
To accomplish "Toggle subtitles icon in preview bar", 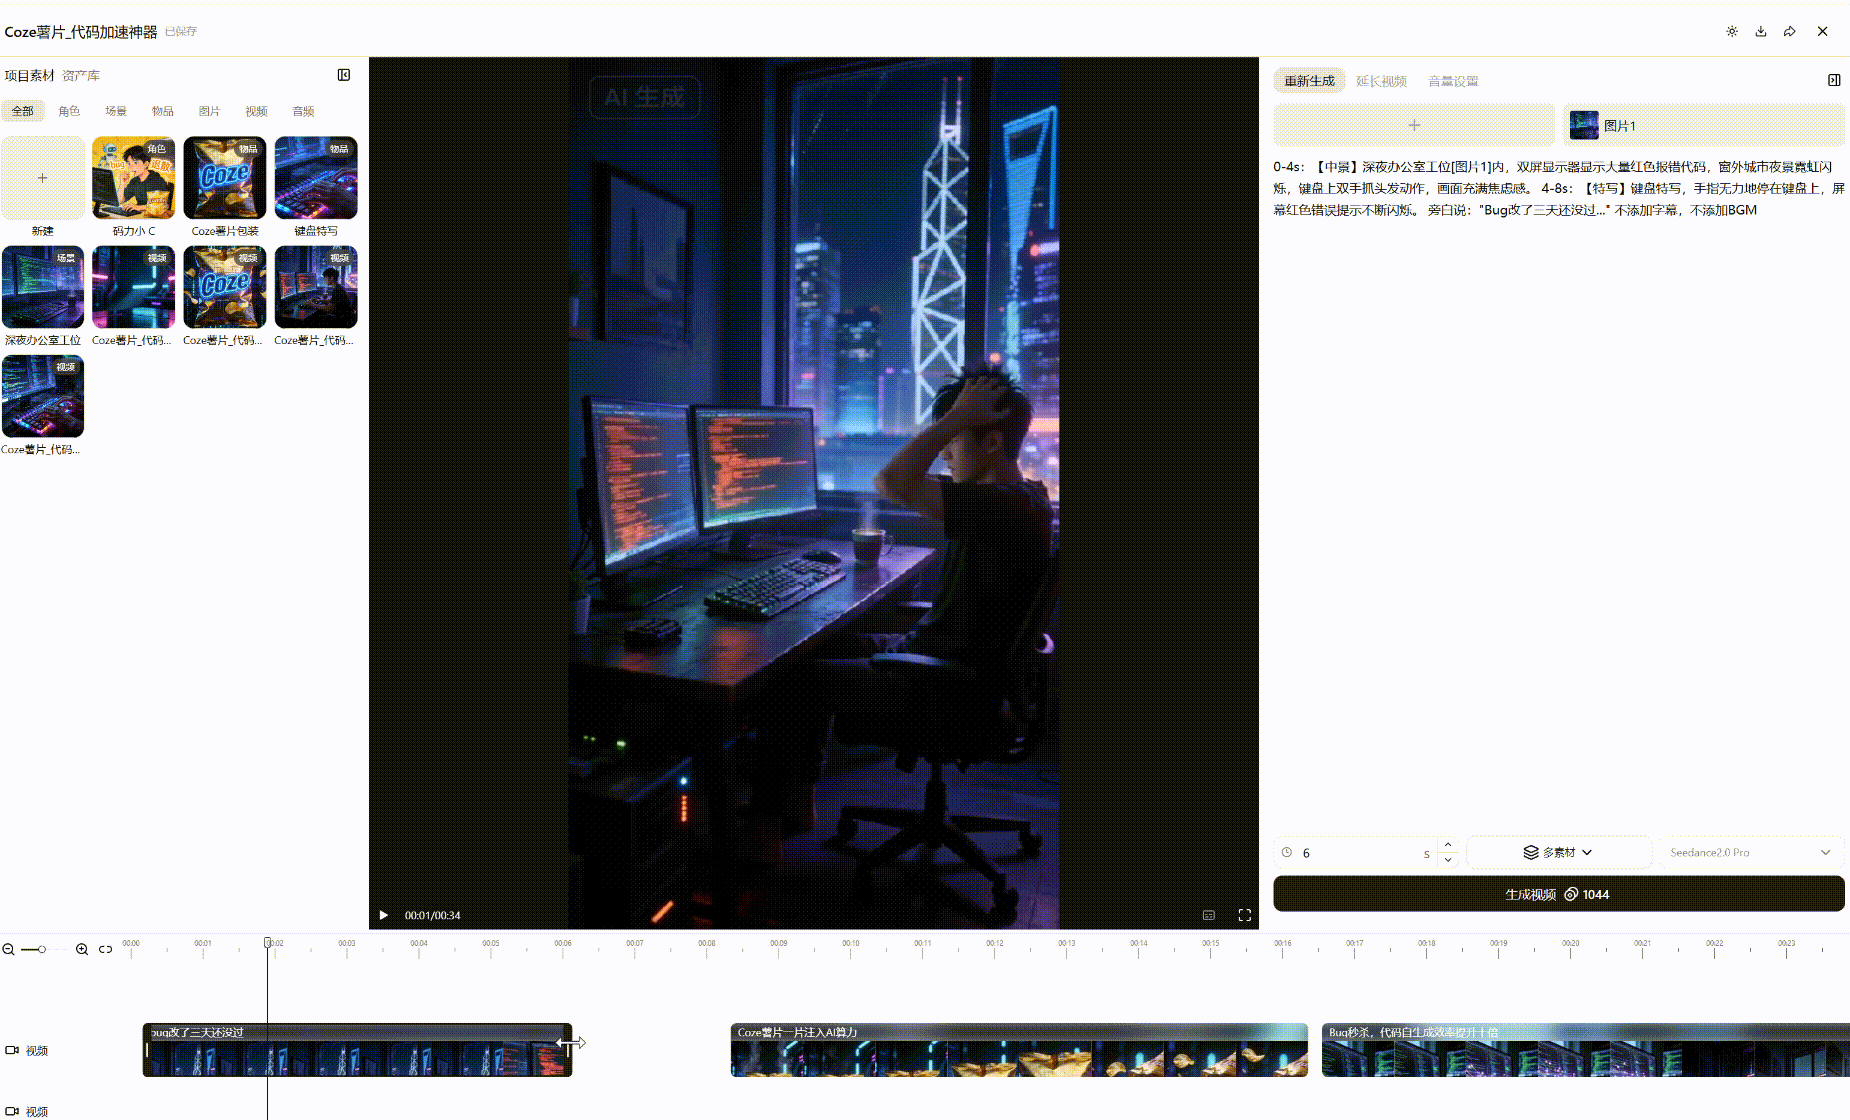I will tap(1209, 915).
